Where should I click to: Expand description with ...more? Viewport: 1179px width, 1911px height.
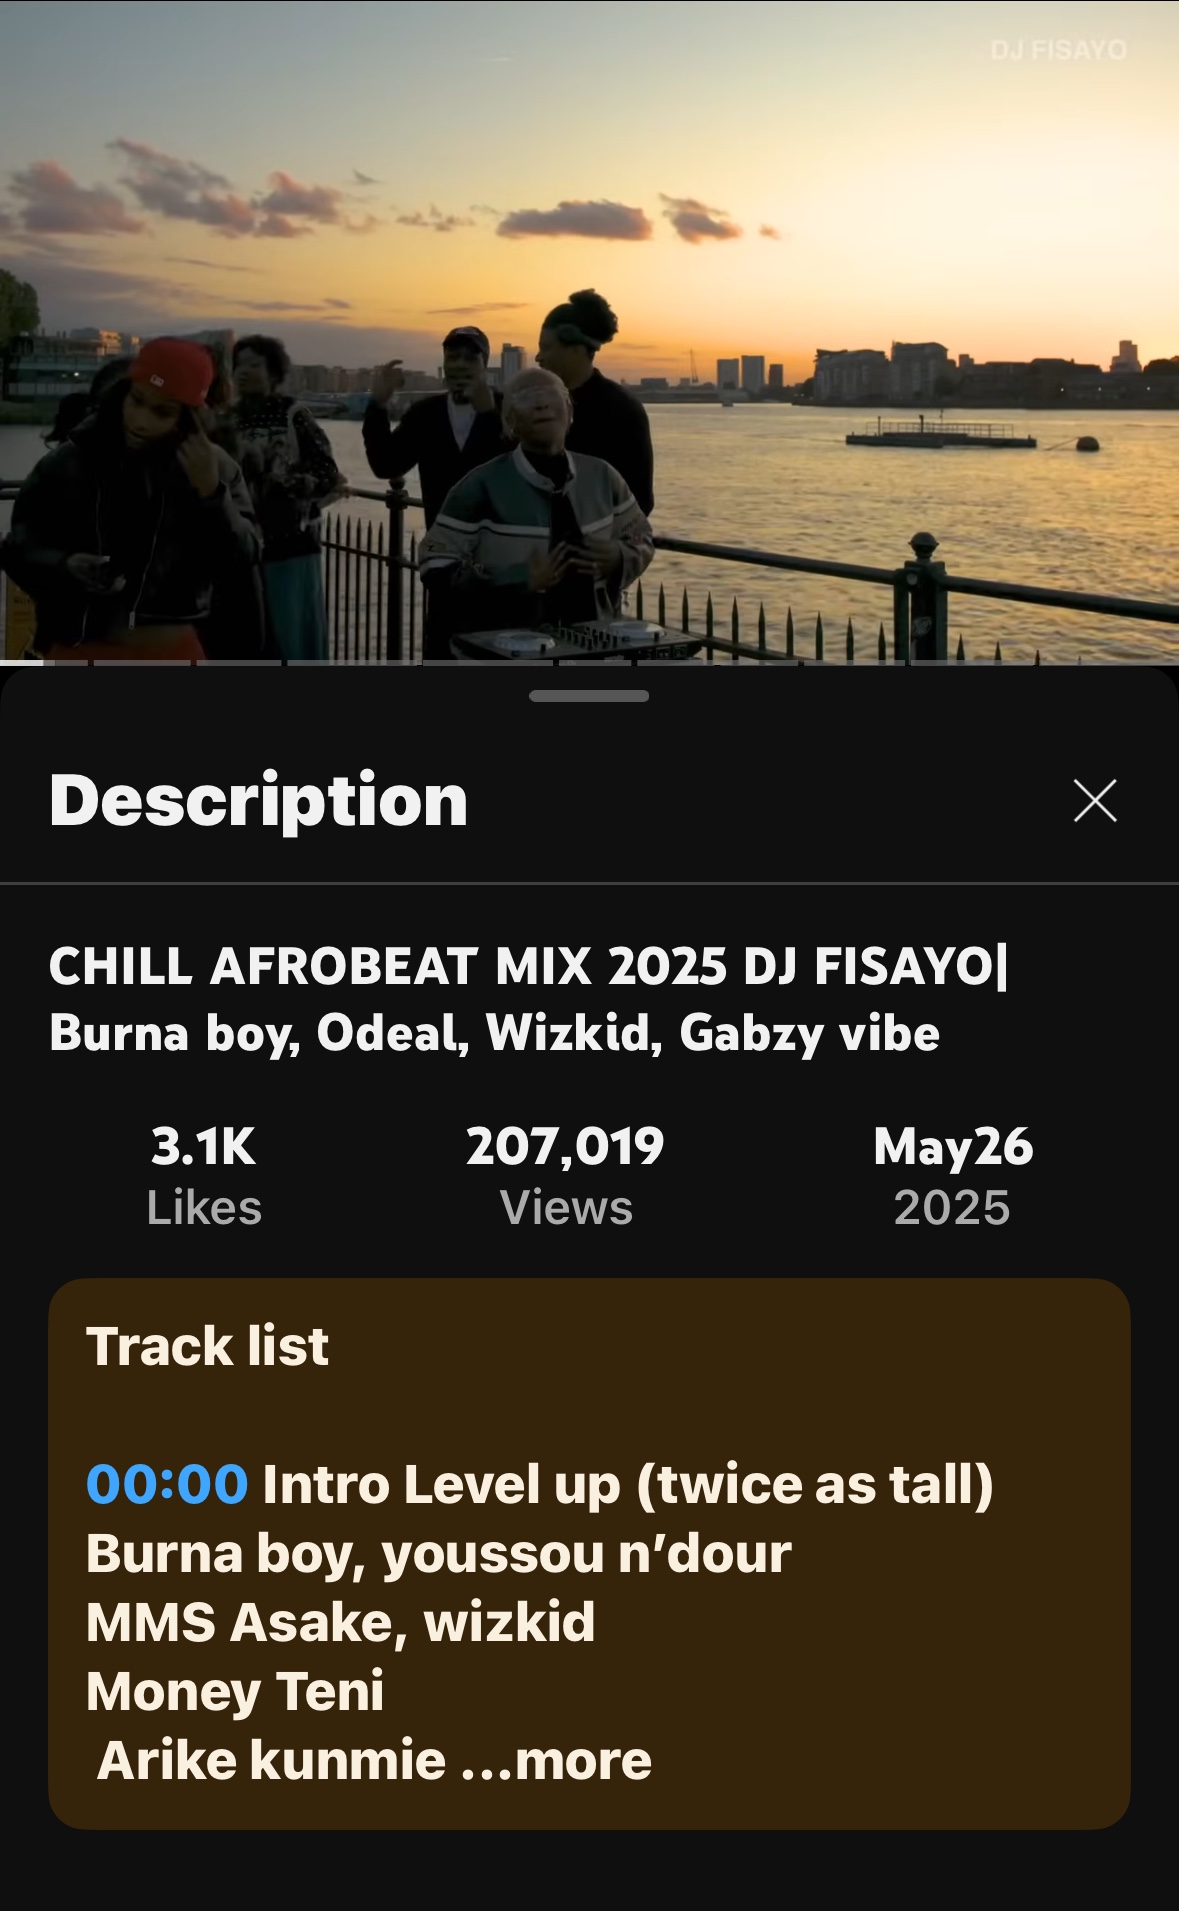coord(556,1760)
